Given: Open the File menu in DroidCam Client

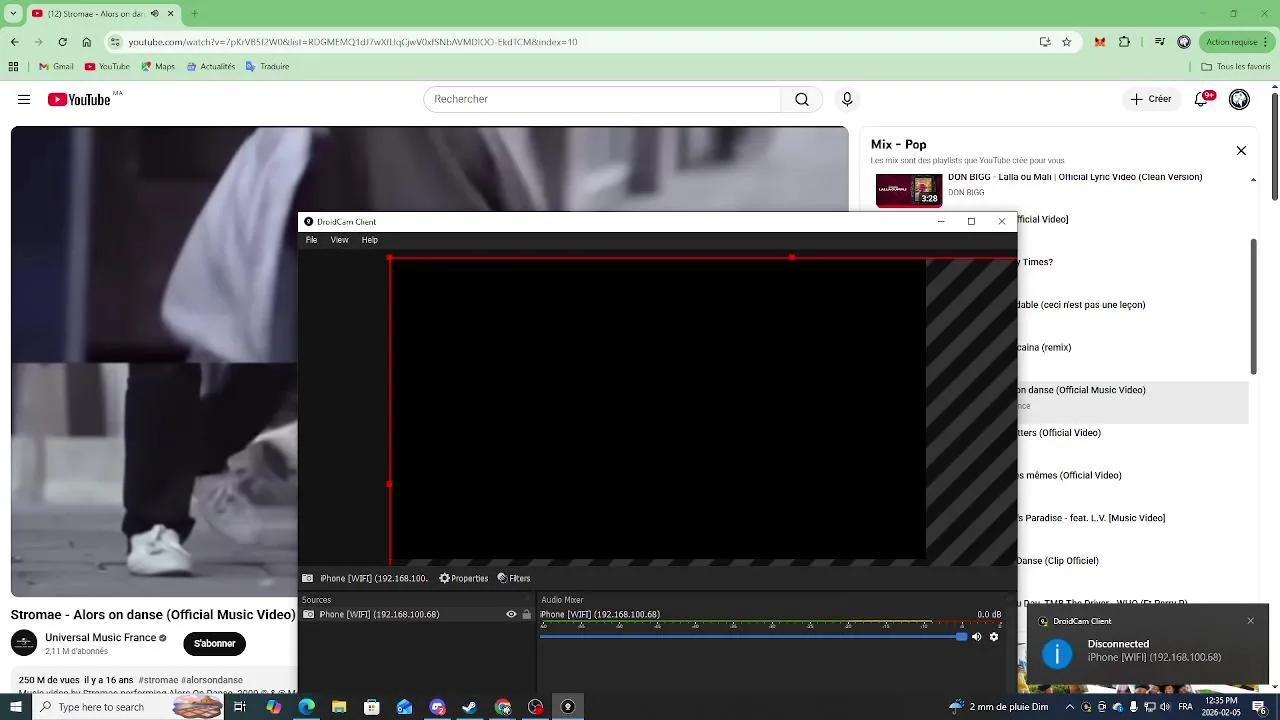Looking at the screenshot, I should (311, 240).
